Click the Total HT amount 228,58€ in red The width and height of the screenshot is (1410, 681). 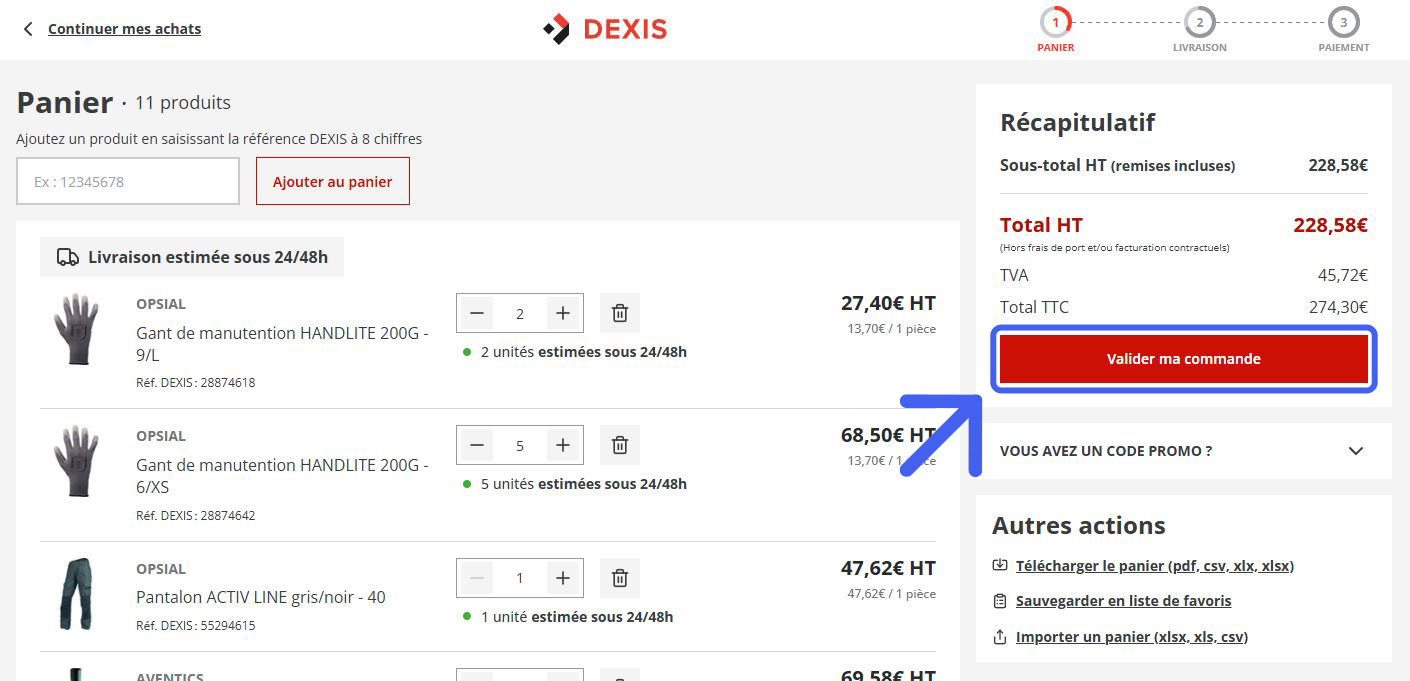[x=1330, y=225]
